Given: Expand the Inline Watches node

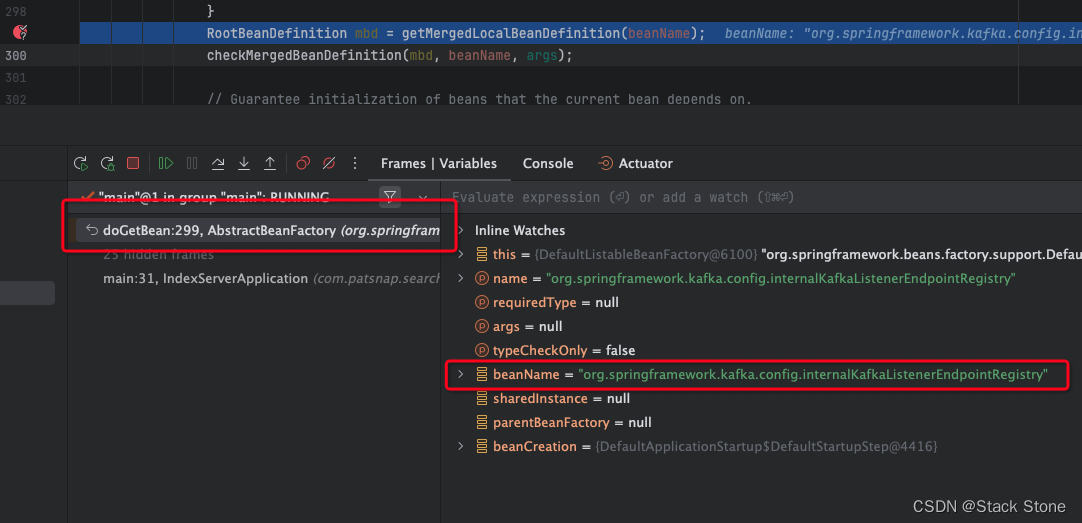Looking at the screenshot, I should coord(461,230).
